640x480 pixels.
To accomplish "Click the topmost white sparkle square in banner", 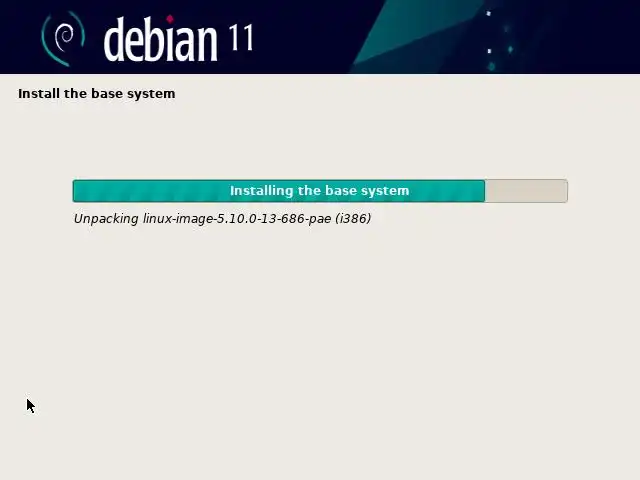I will pos(488,13).
